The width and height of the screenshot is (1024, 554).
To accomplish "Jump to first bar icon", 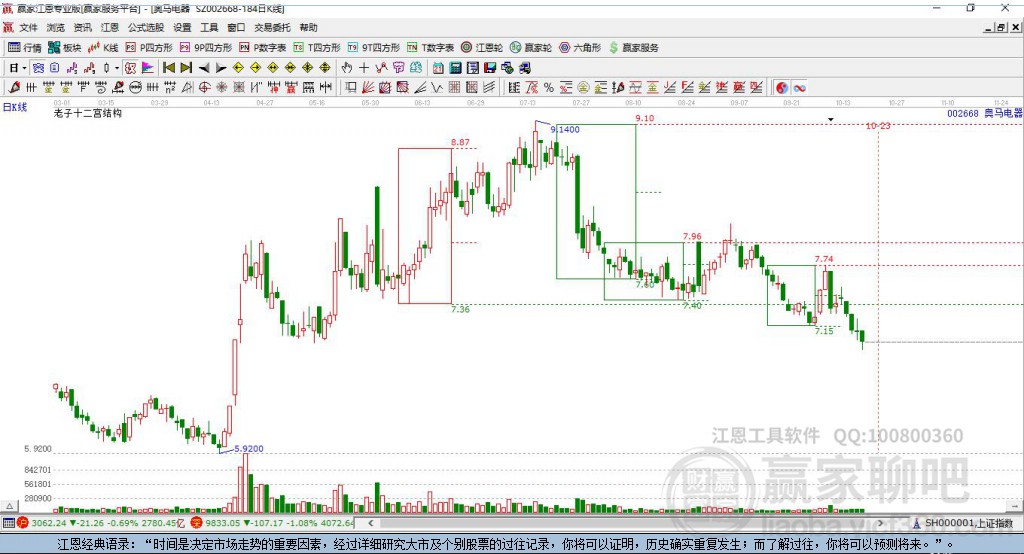I will coord(168,68).
